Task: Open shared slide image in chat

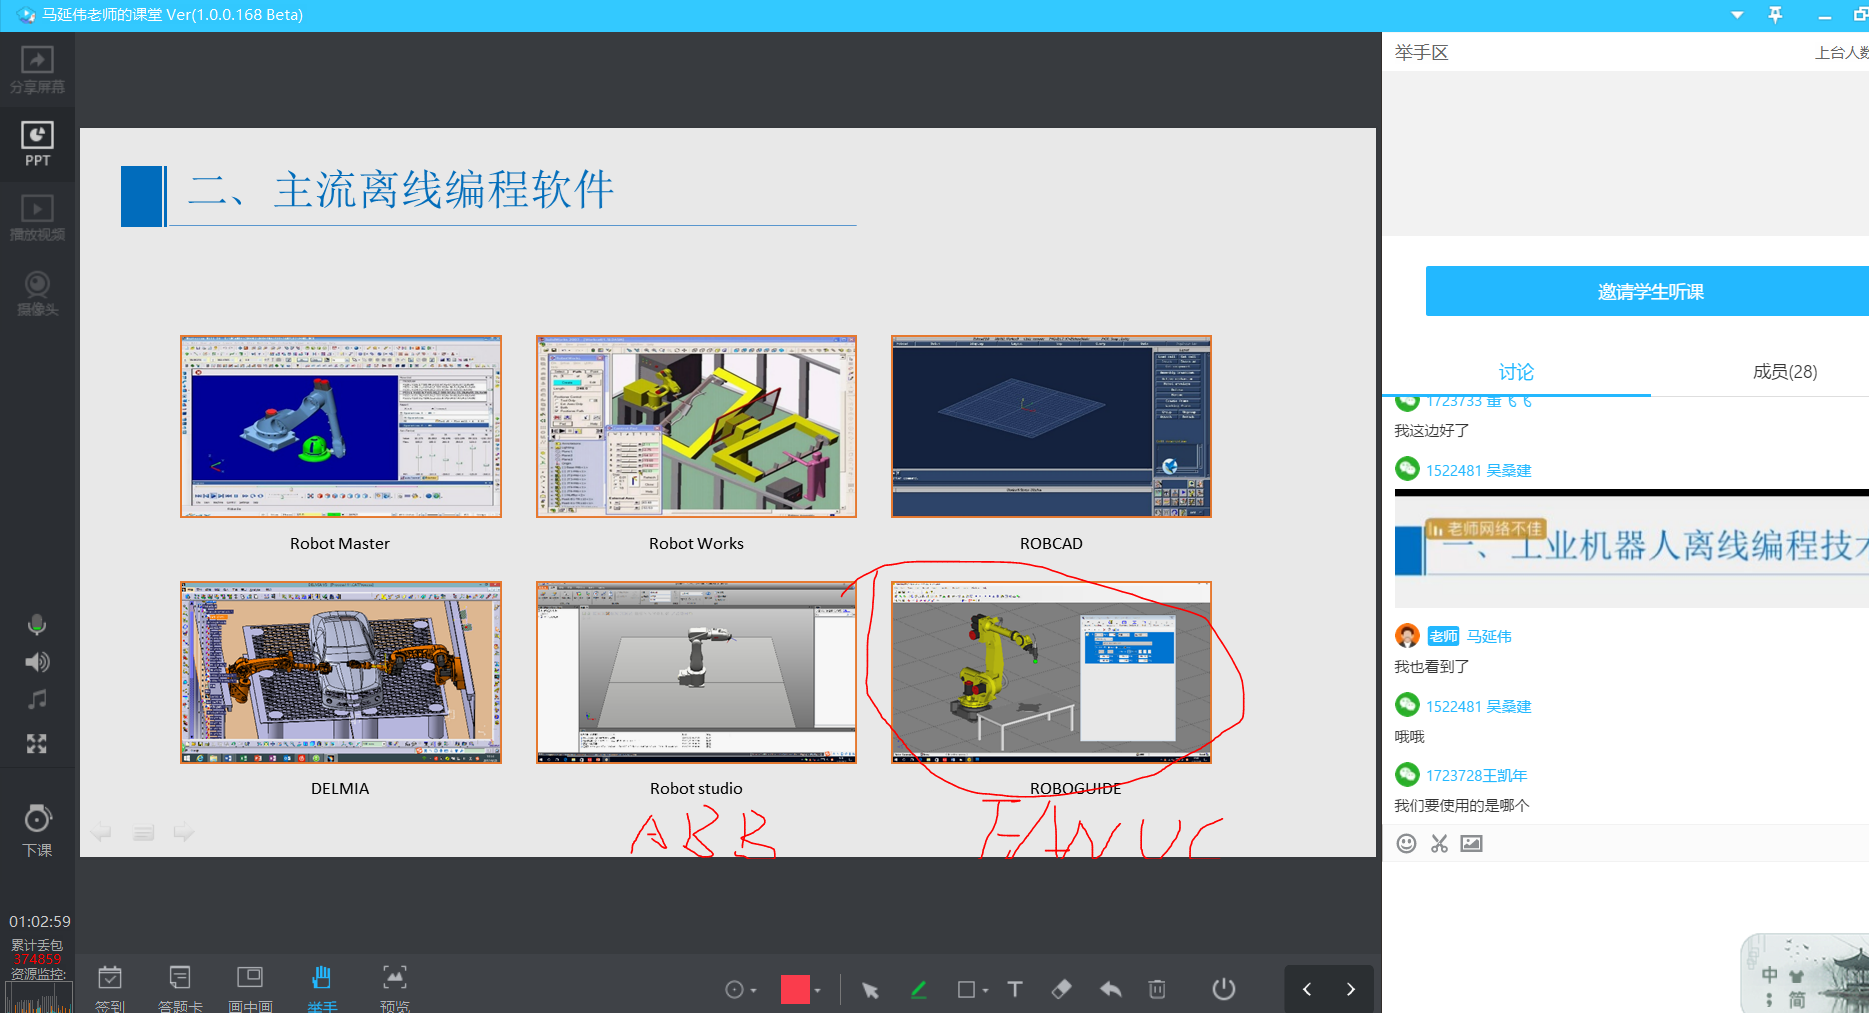Action: pos(1631,548)
